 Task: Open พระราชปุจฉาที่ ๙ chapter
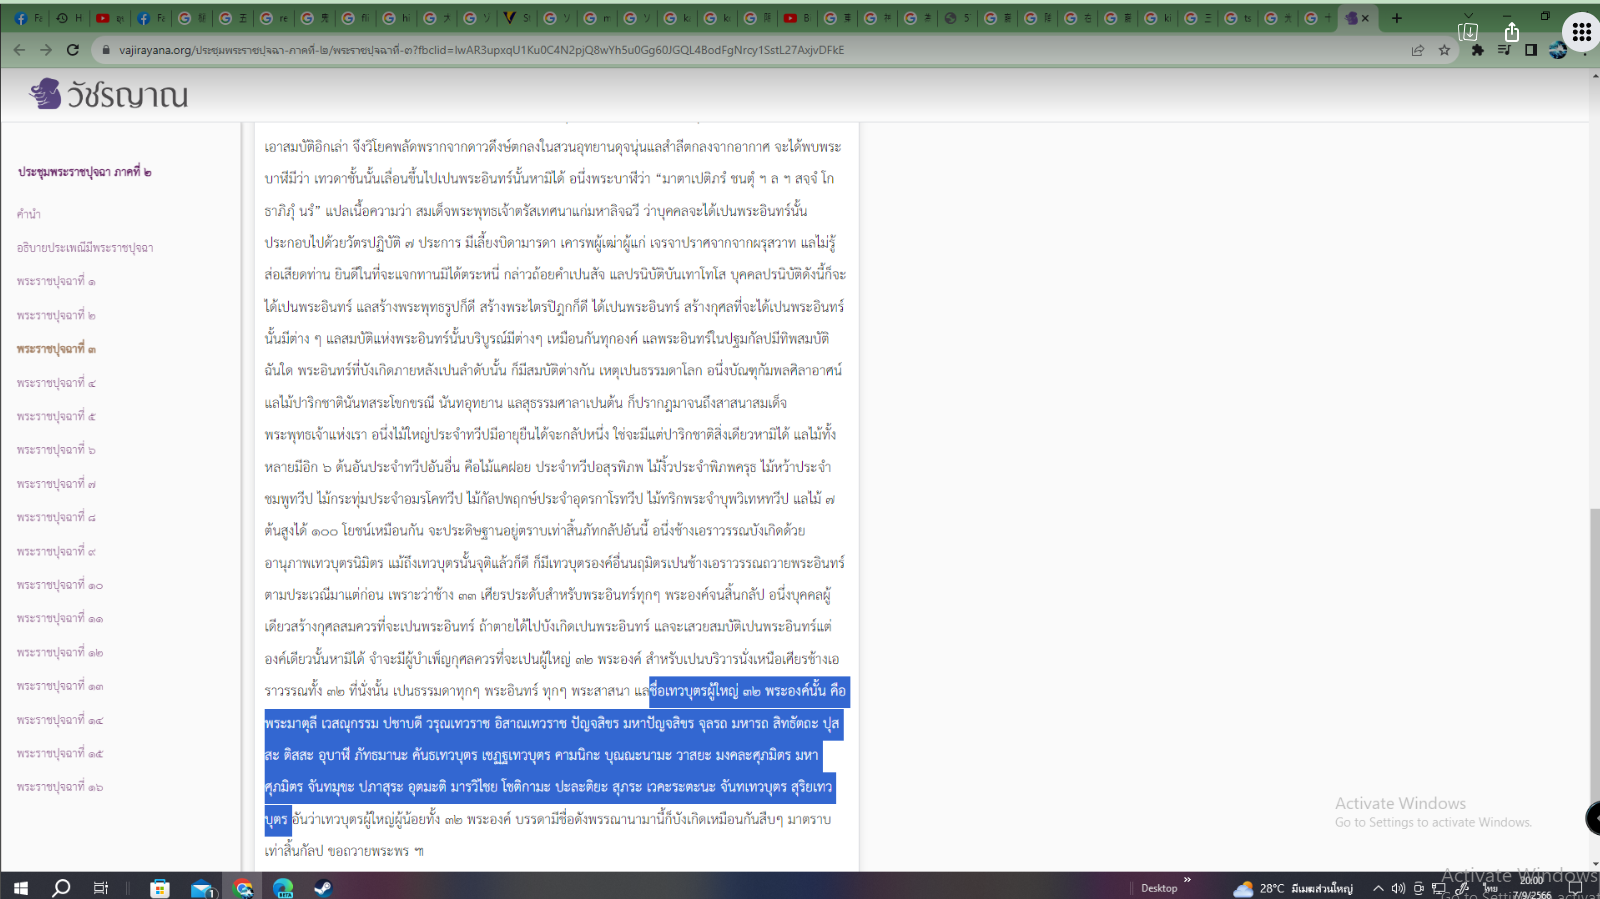pos(56,551)
